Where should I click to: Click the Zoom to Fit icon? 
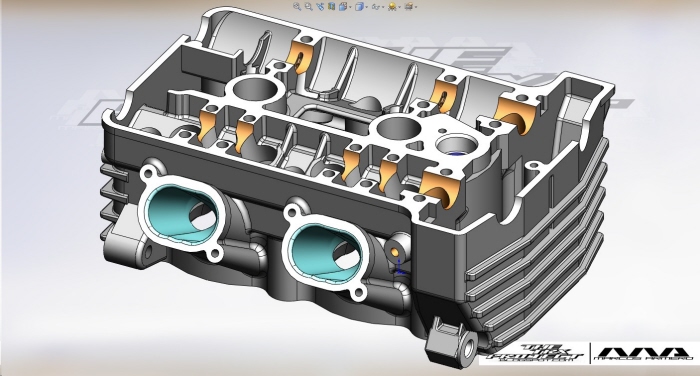click(297, 6)
